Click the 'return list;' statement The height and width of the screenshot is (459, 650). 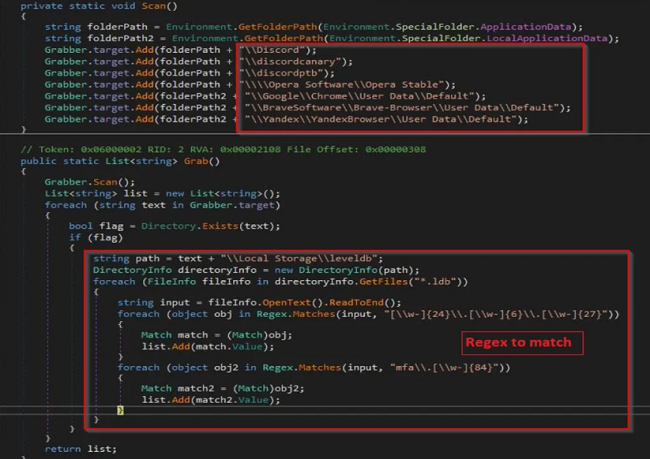click(x=81, y=449)
